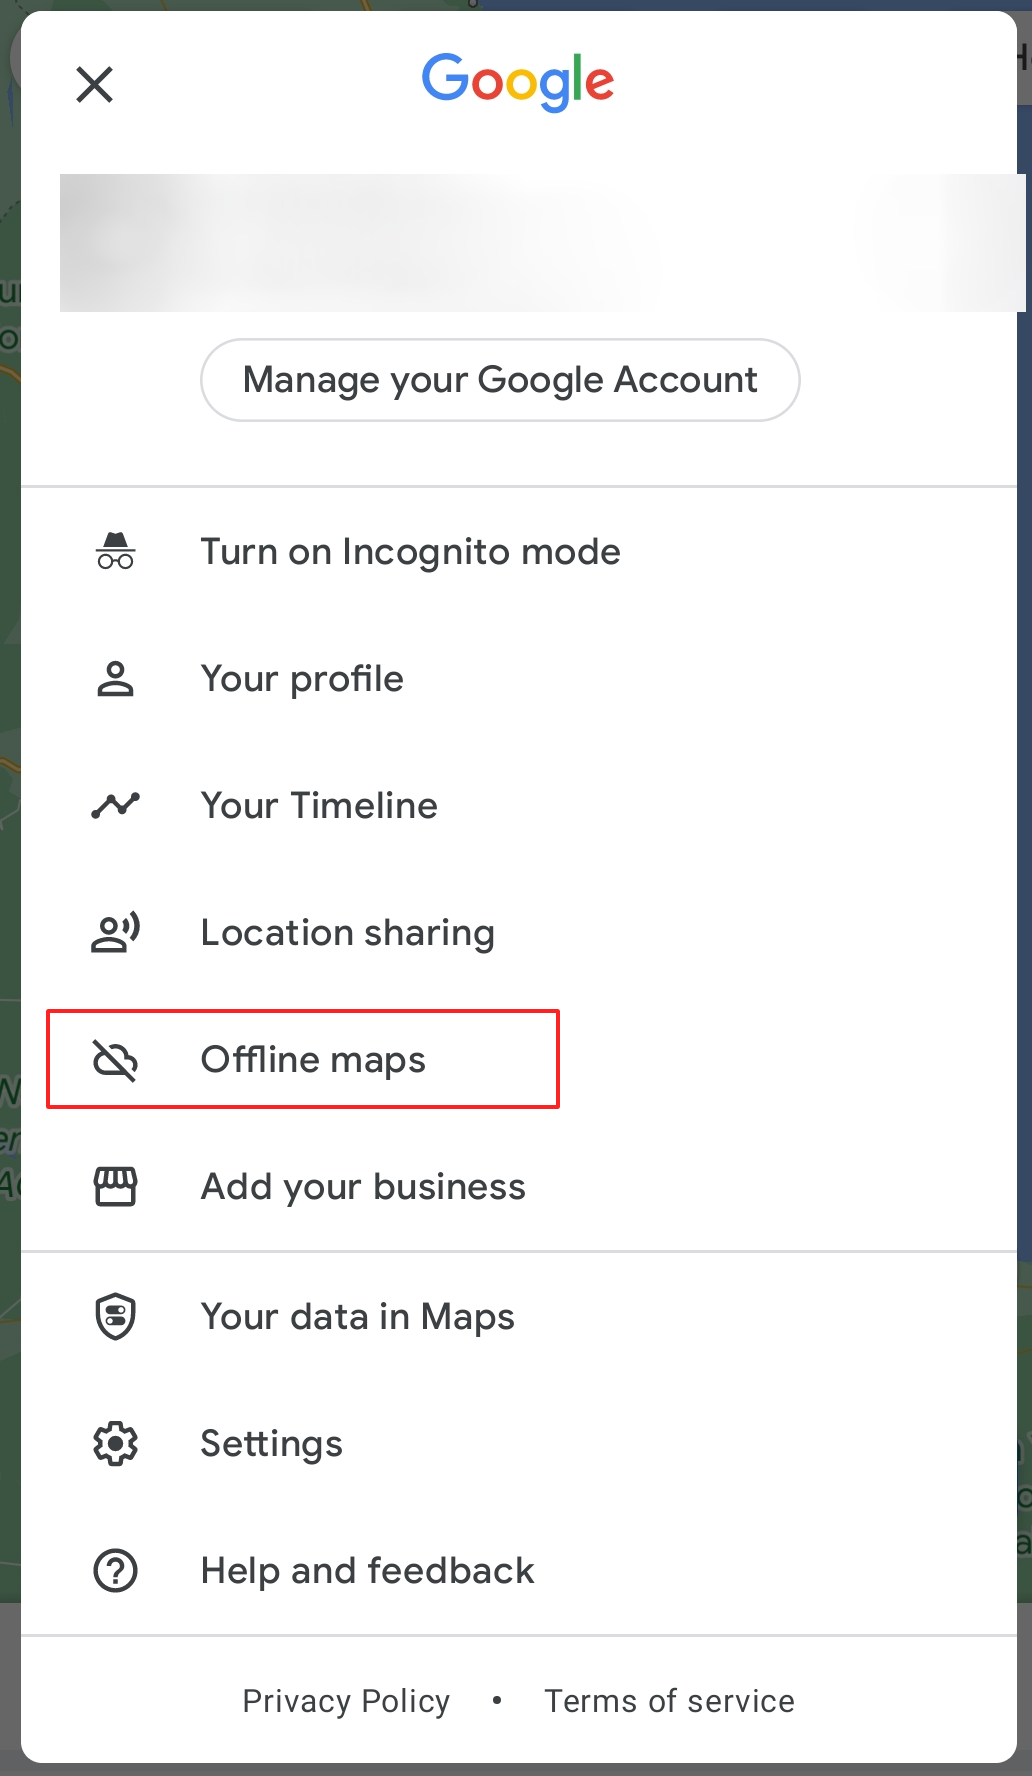The height and width of the screenshot is (1776, 1032).
Task: Tap the blurred account info banner
Action: pyautogui.click(x=540, y=243)
